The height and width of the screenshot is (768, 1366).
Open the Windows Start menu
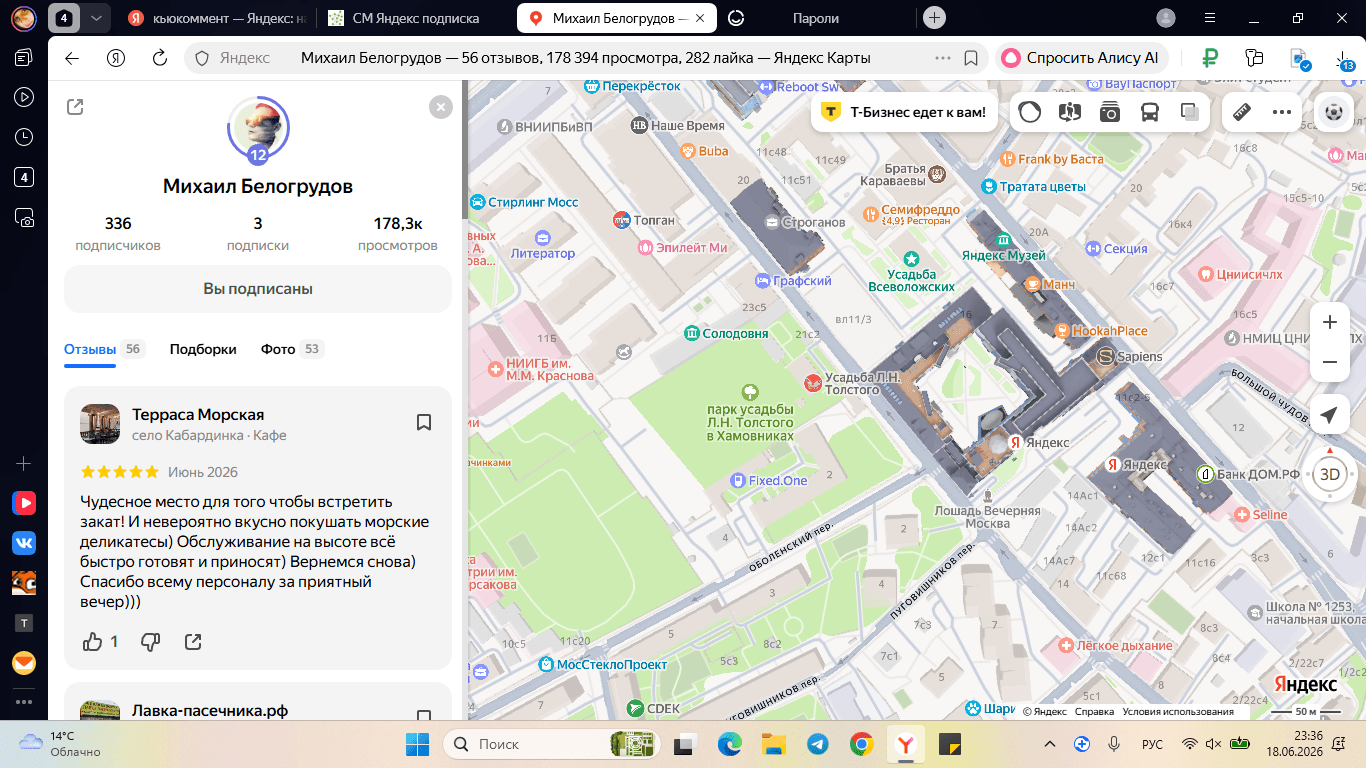(x=417, y=744)
